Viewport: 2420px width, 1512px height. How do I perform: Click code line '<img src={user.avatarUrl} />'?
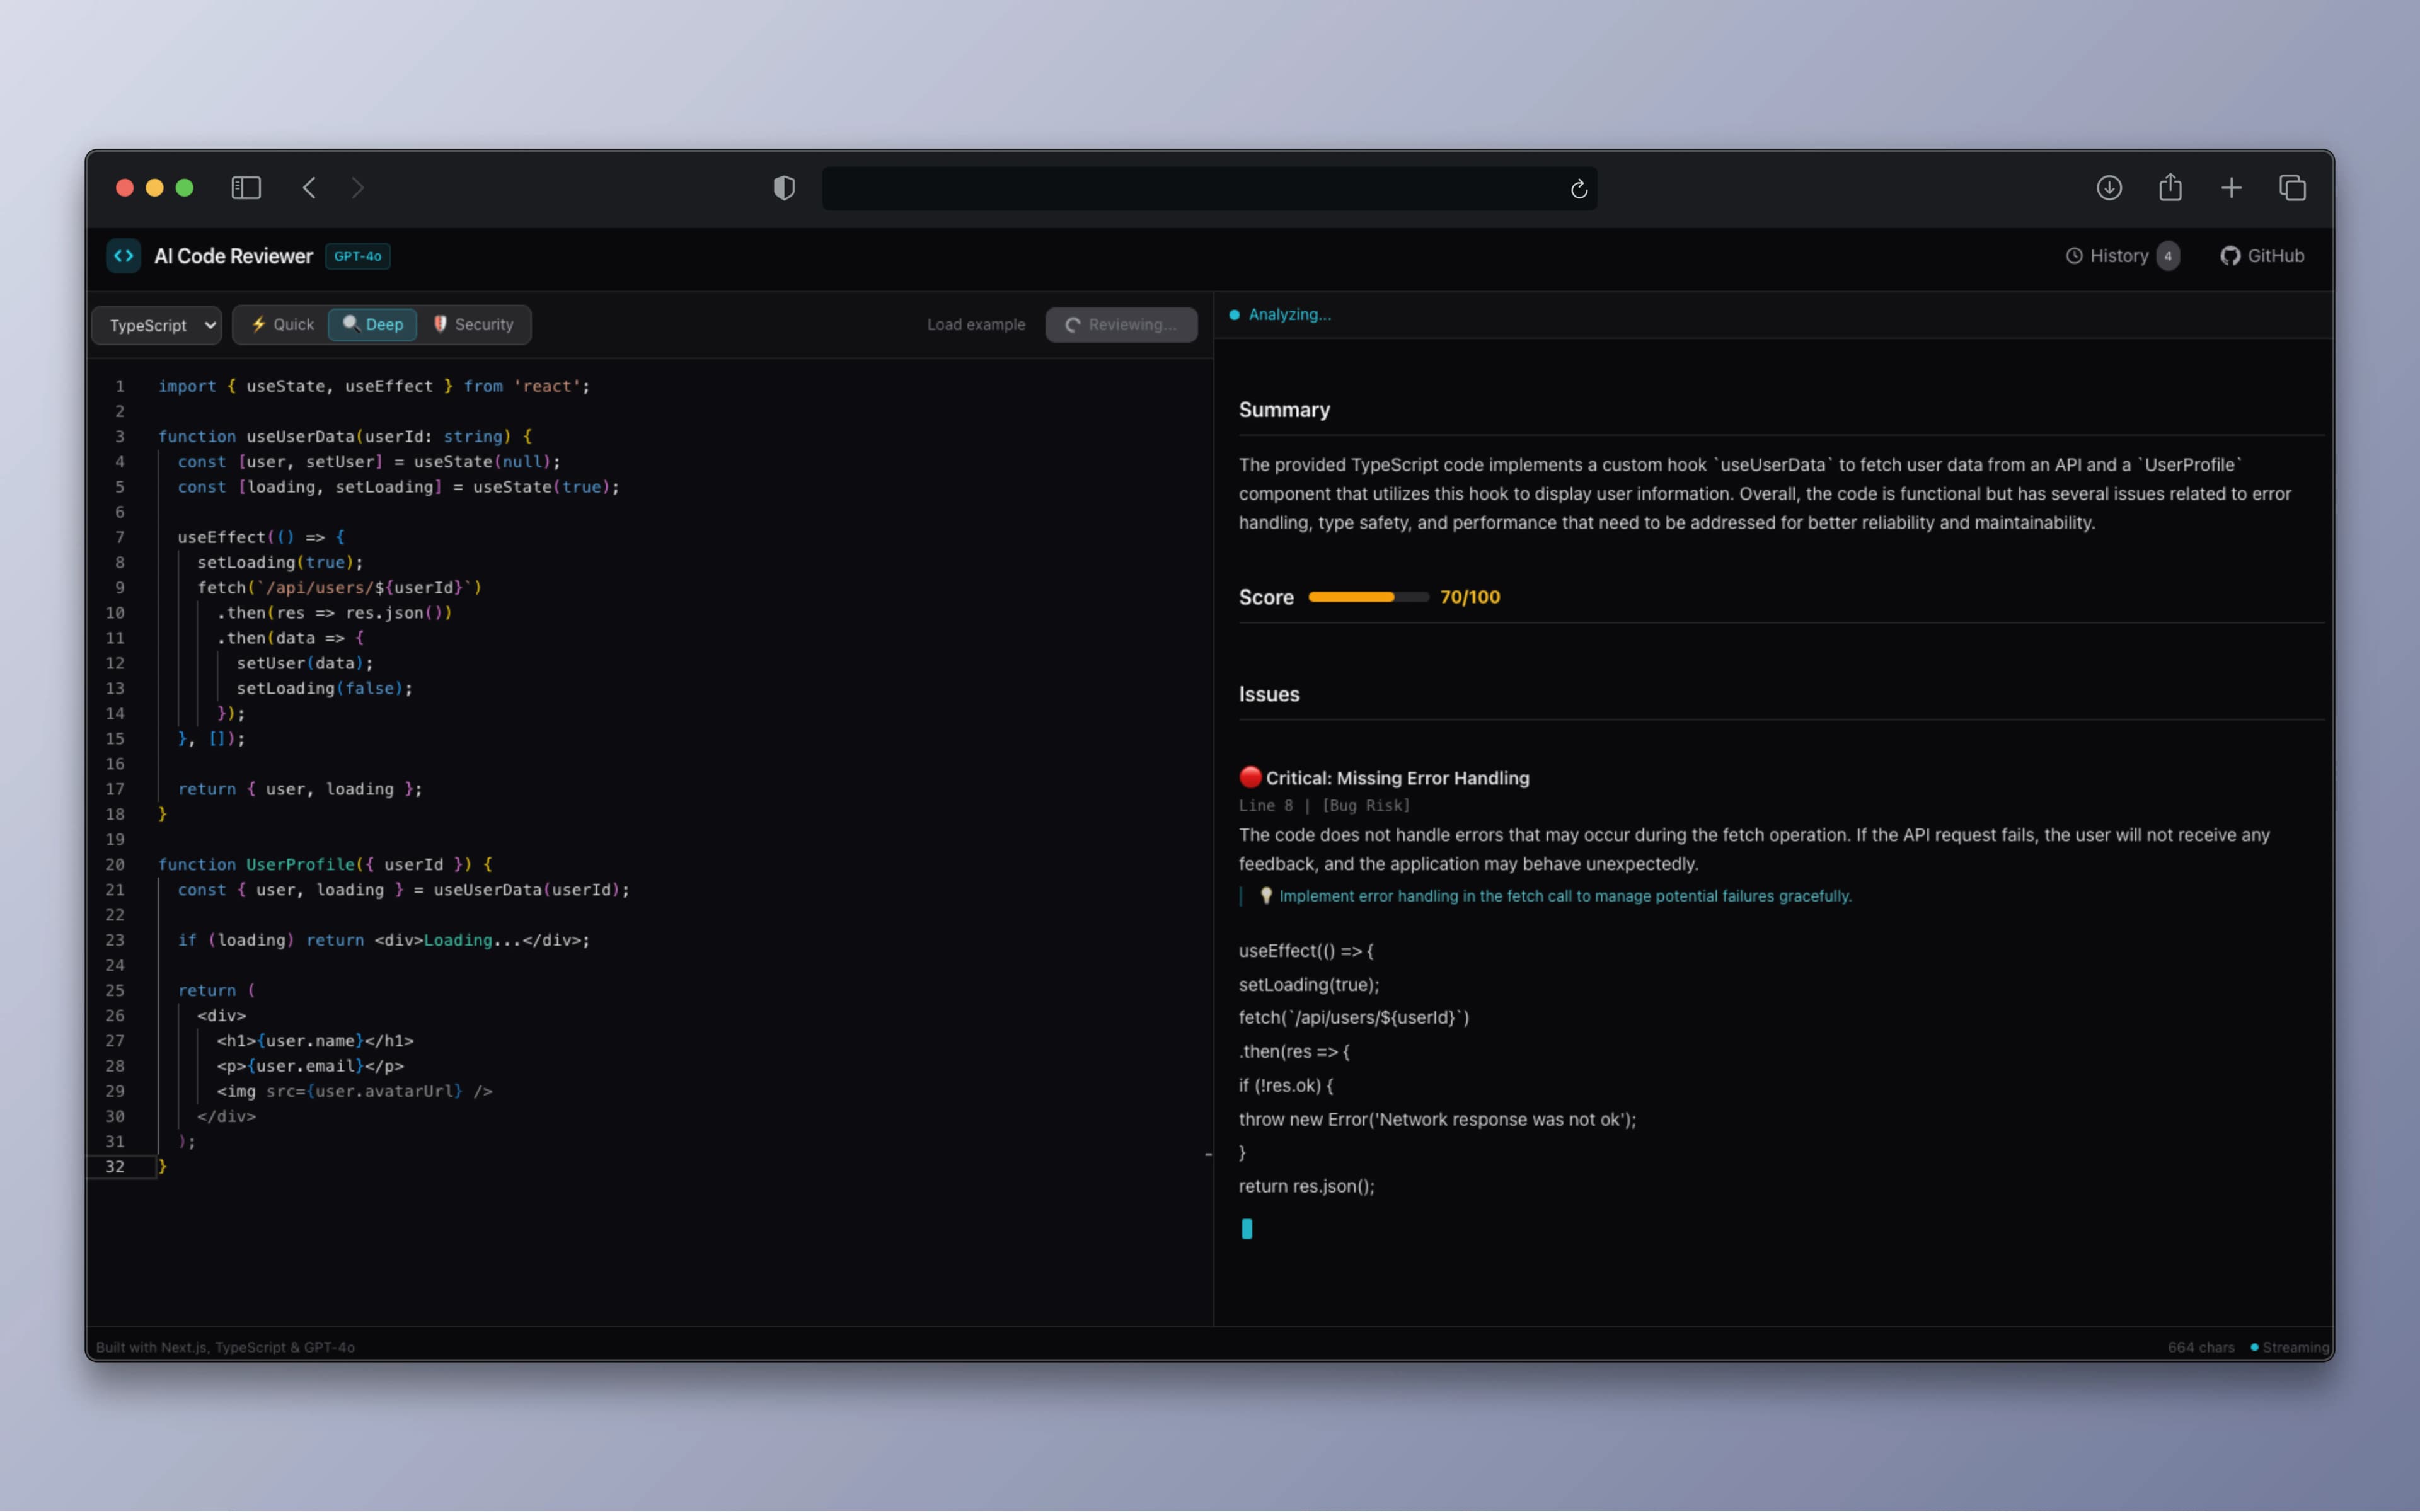(x=354, y=1091)
